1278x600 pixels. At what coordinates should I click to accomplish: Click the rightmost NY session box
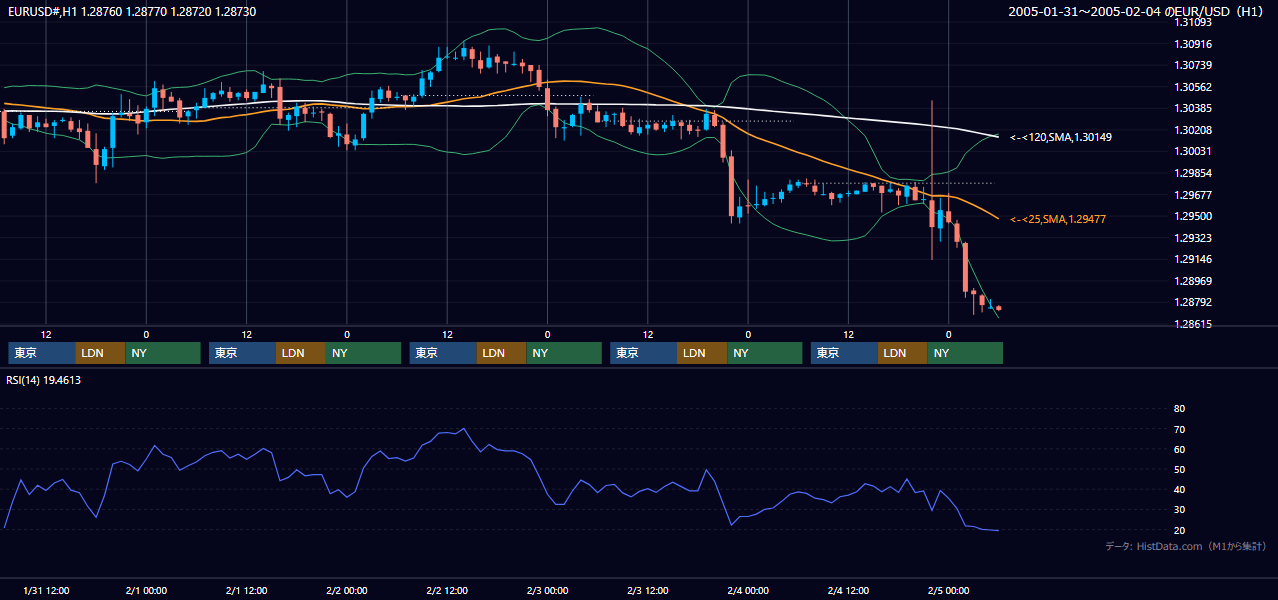965,353
